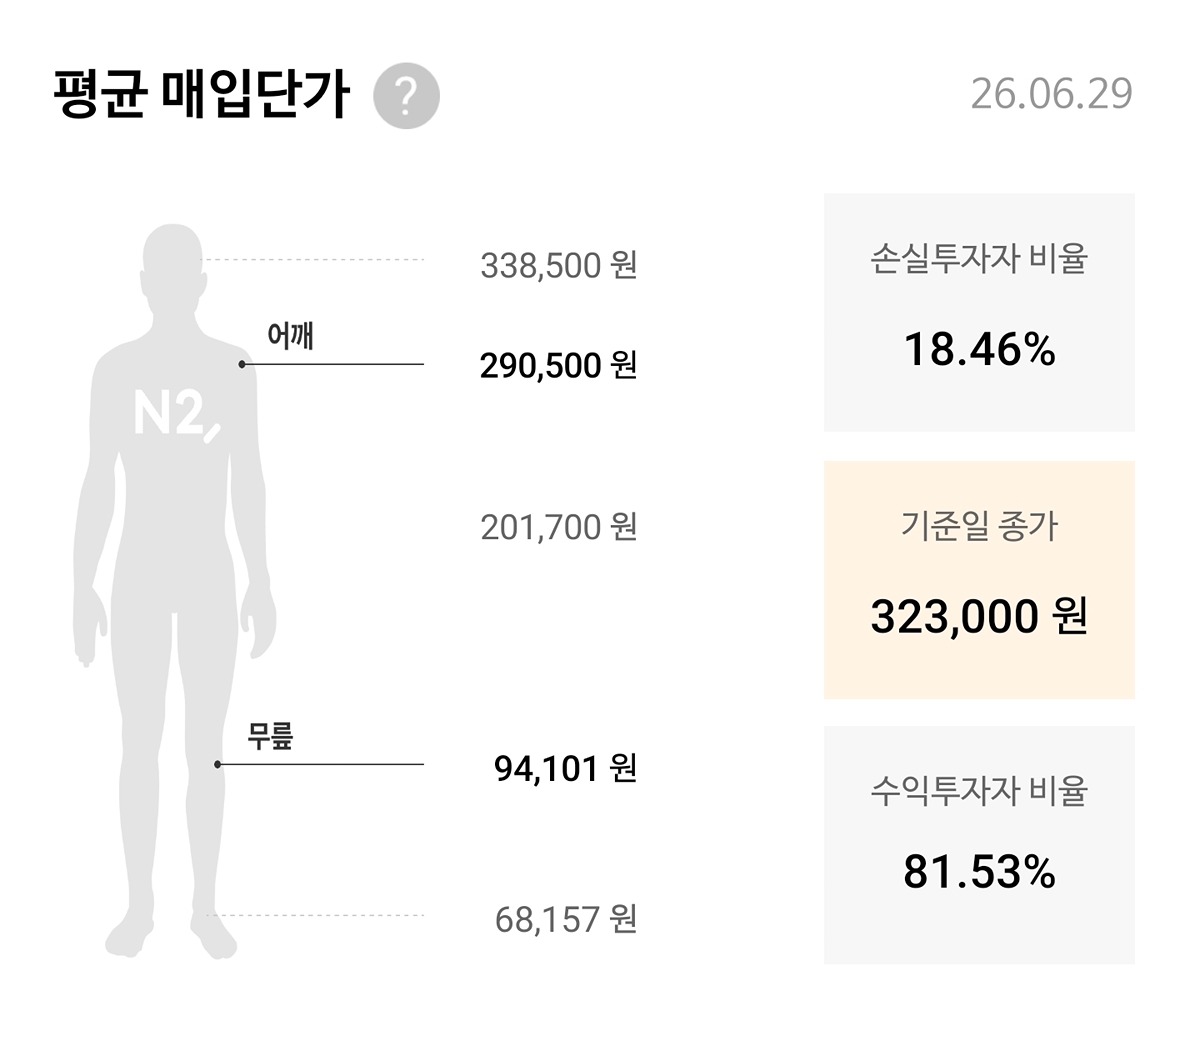The image size is (1200, 1056).
Task: Select the 338,500 원 top price
Action: pos(559,265)
